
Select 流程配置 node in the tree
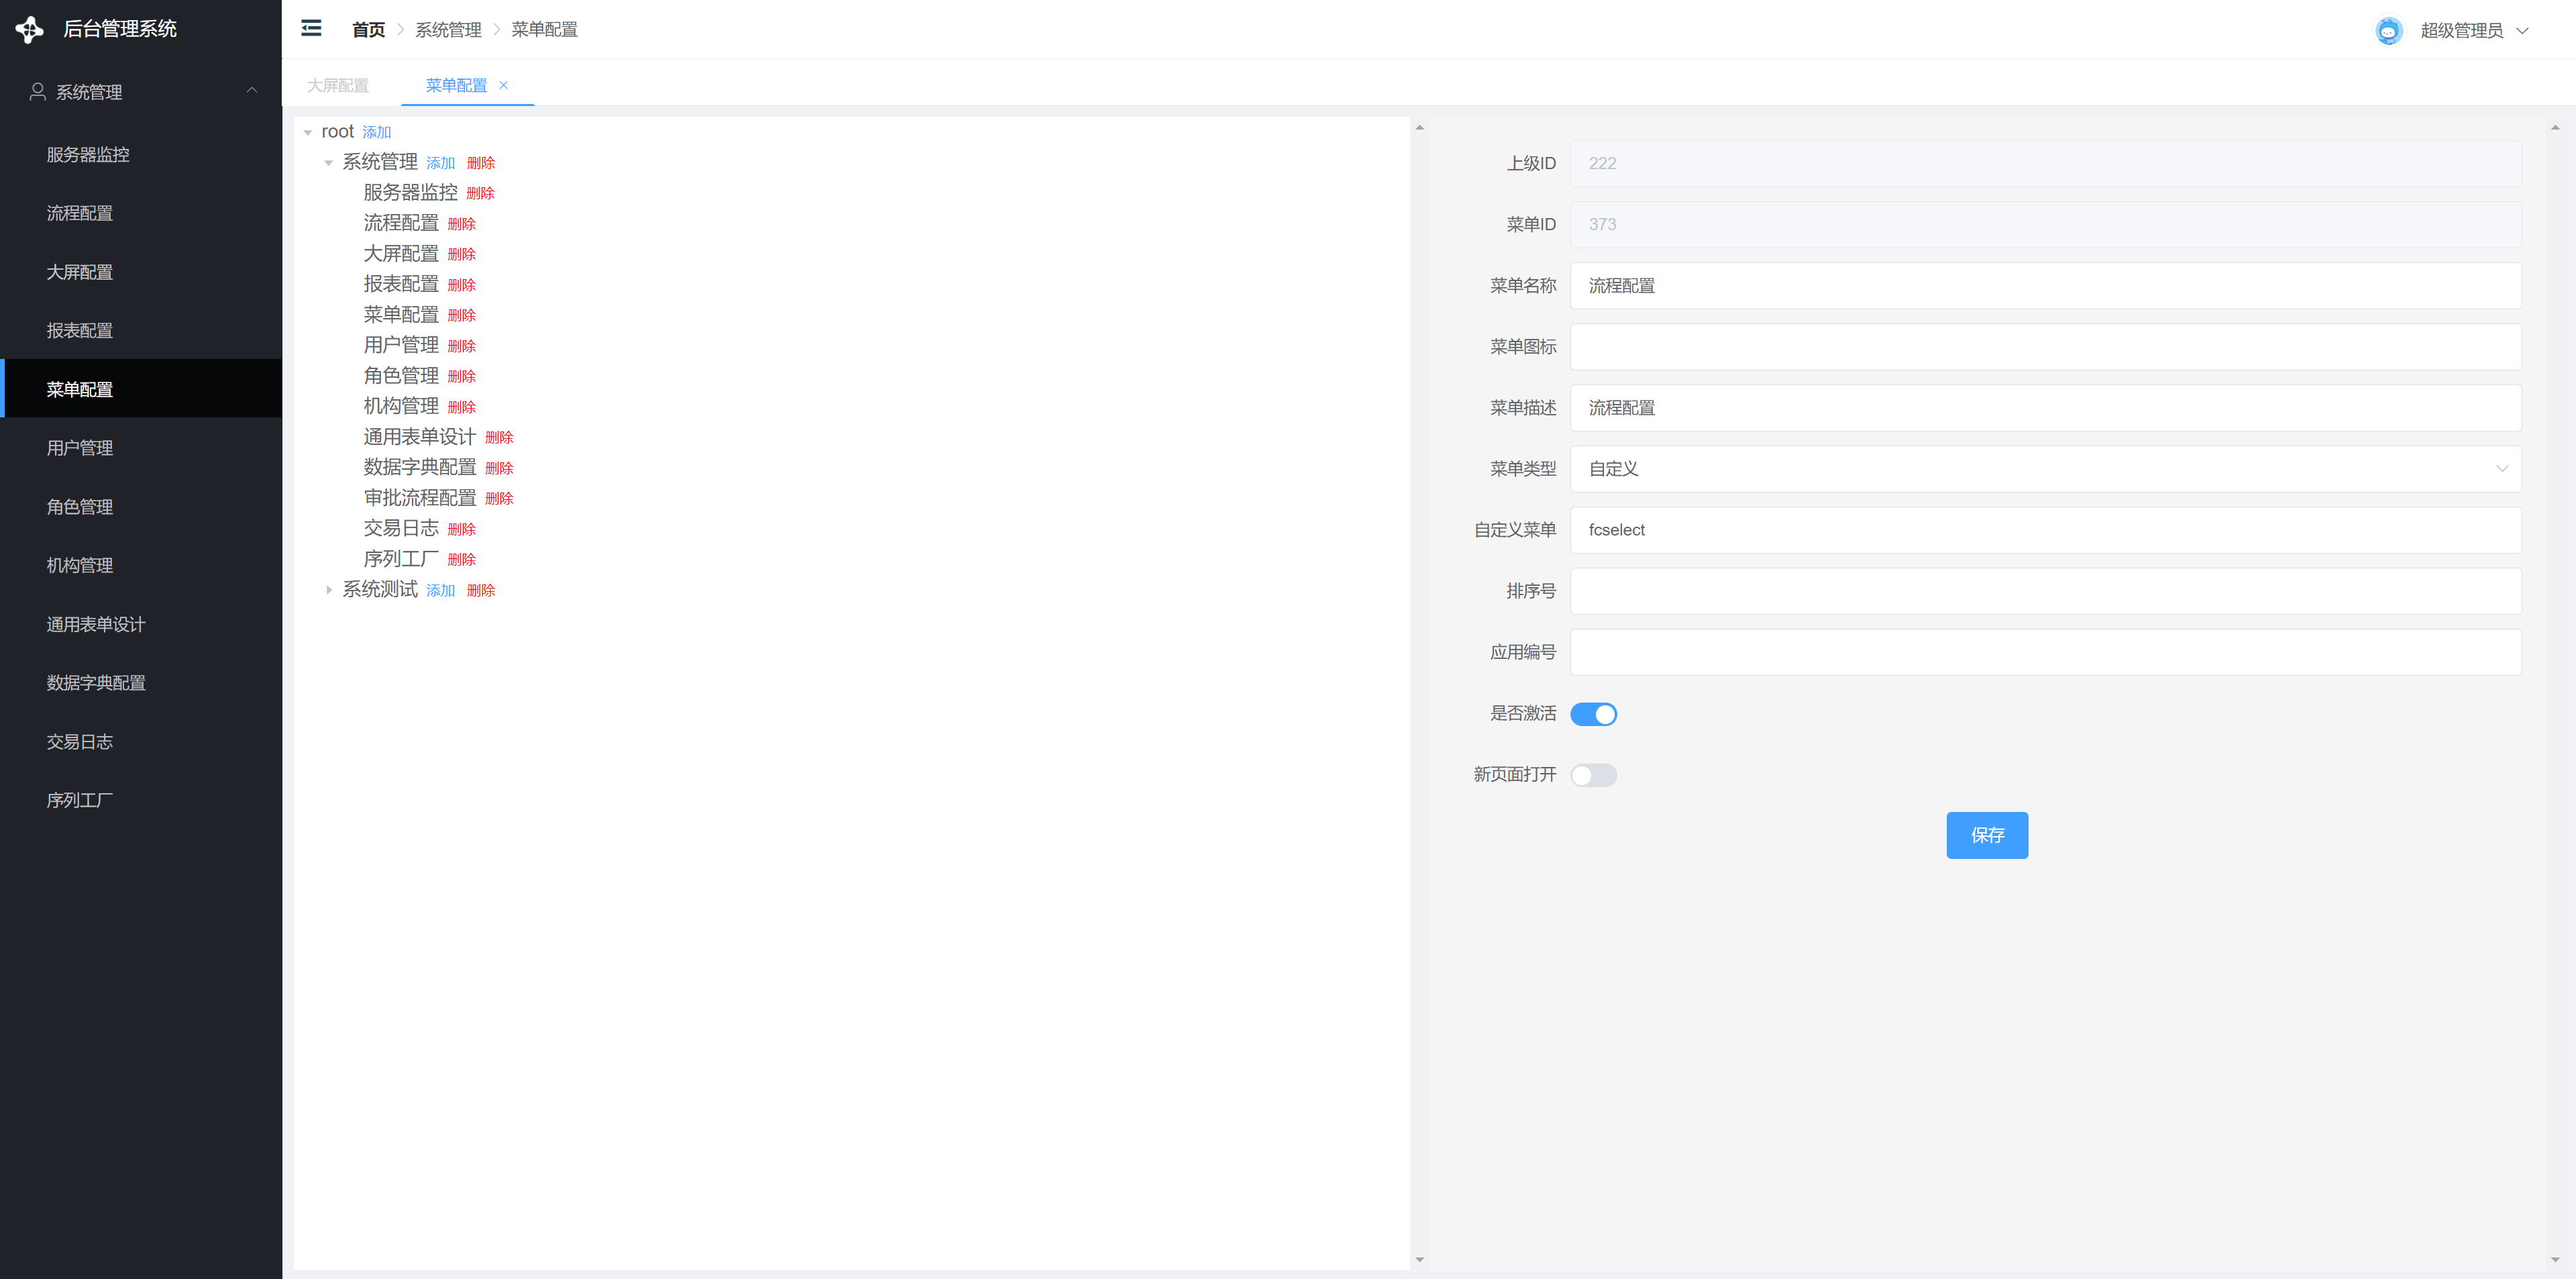[x=401, y=223]
